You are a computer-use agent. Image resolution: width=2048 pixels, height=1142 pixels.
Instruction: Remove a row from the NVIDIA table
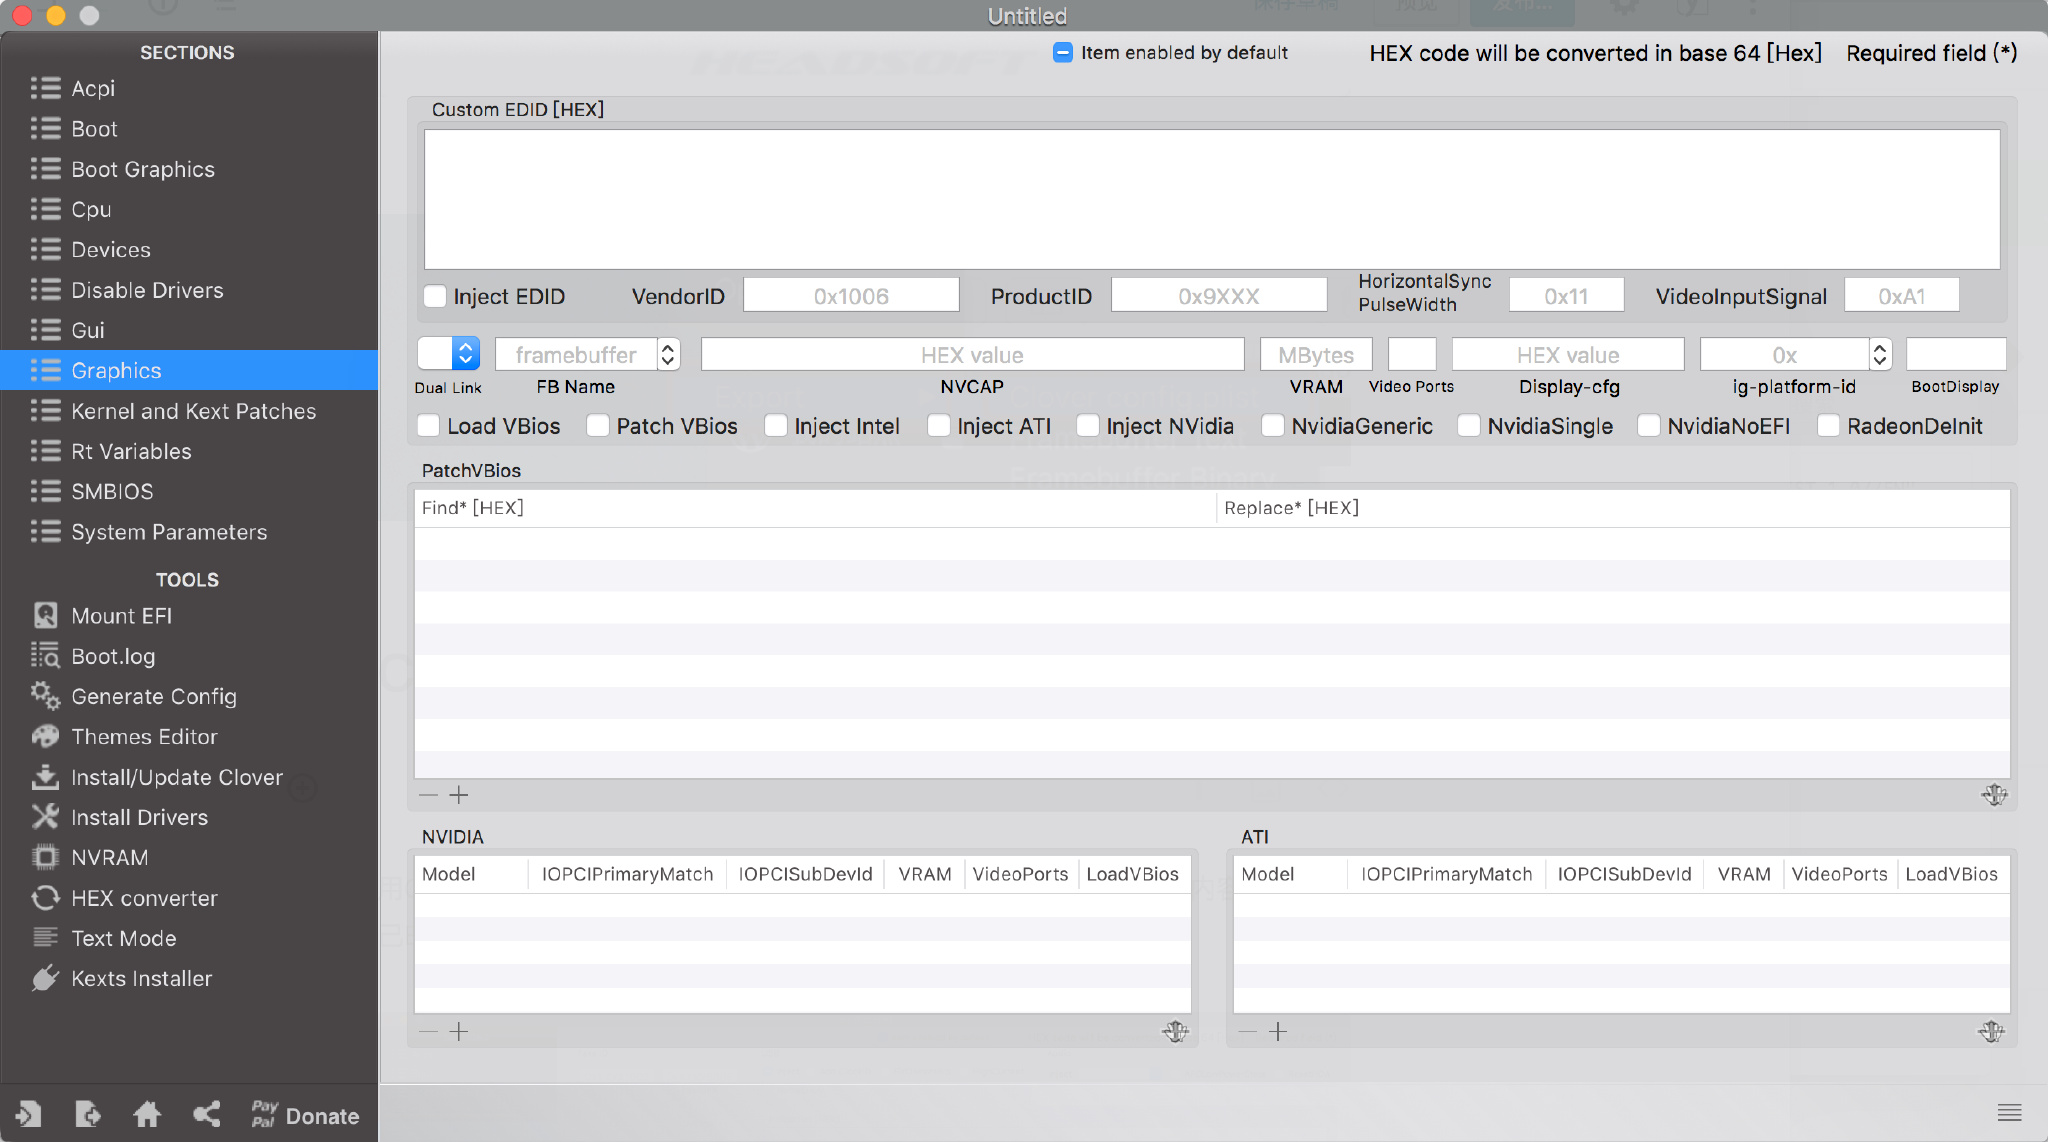pyautogui.click(x=428, y=1031)
